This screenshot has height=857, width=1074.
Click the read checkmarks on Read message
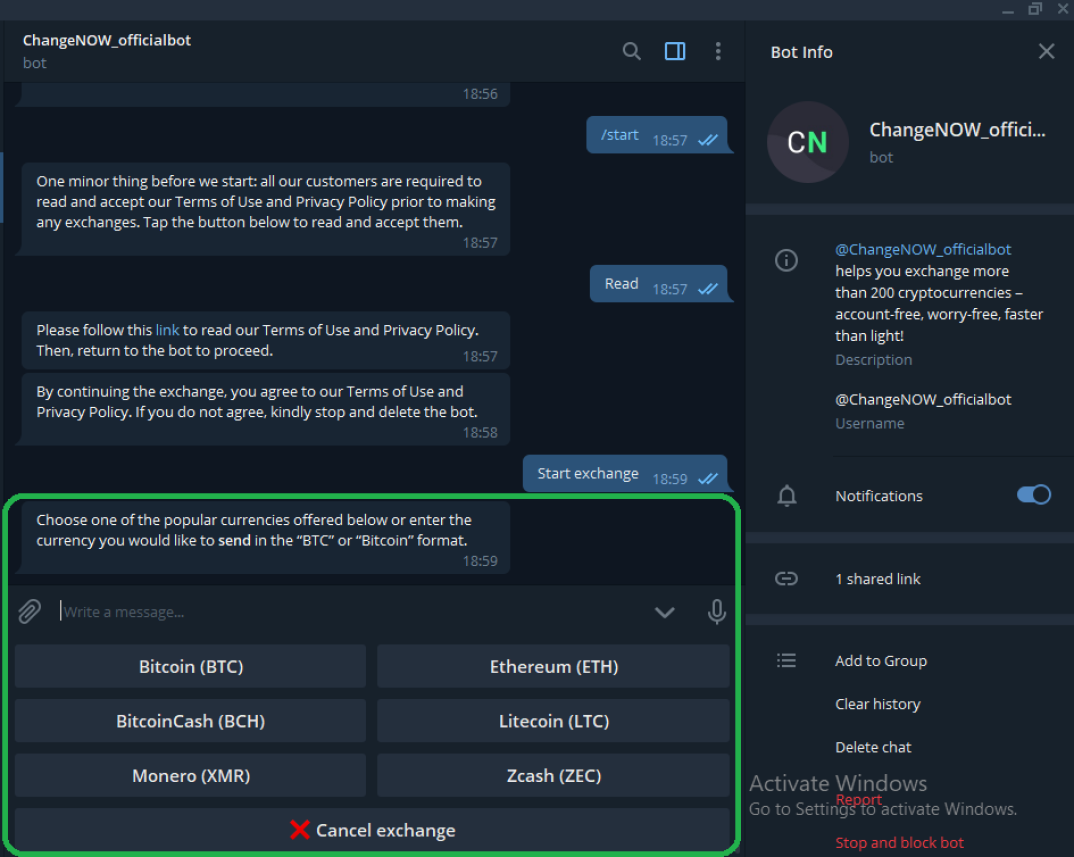[708, 288]
